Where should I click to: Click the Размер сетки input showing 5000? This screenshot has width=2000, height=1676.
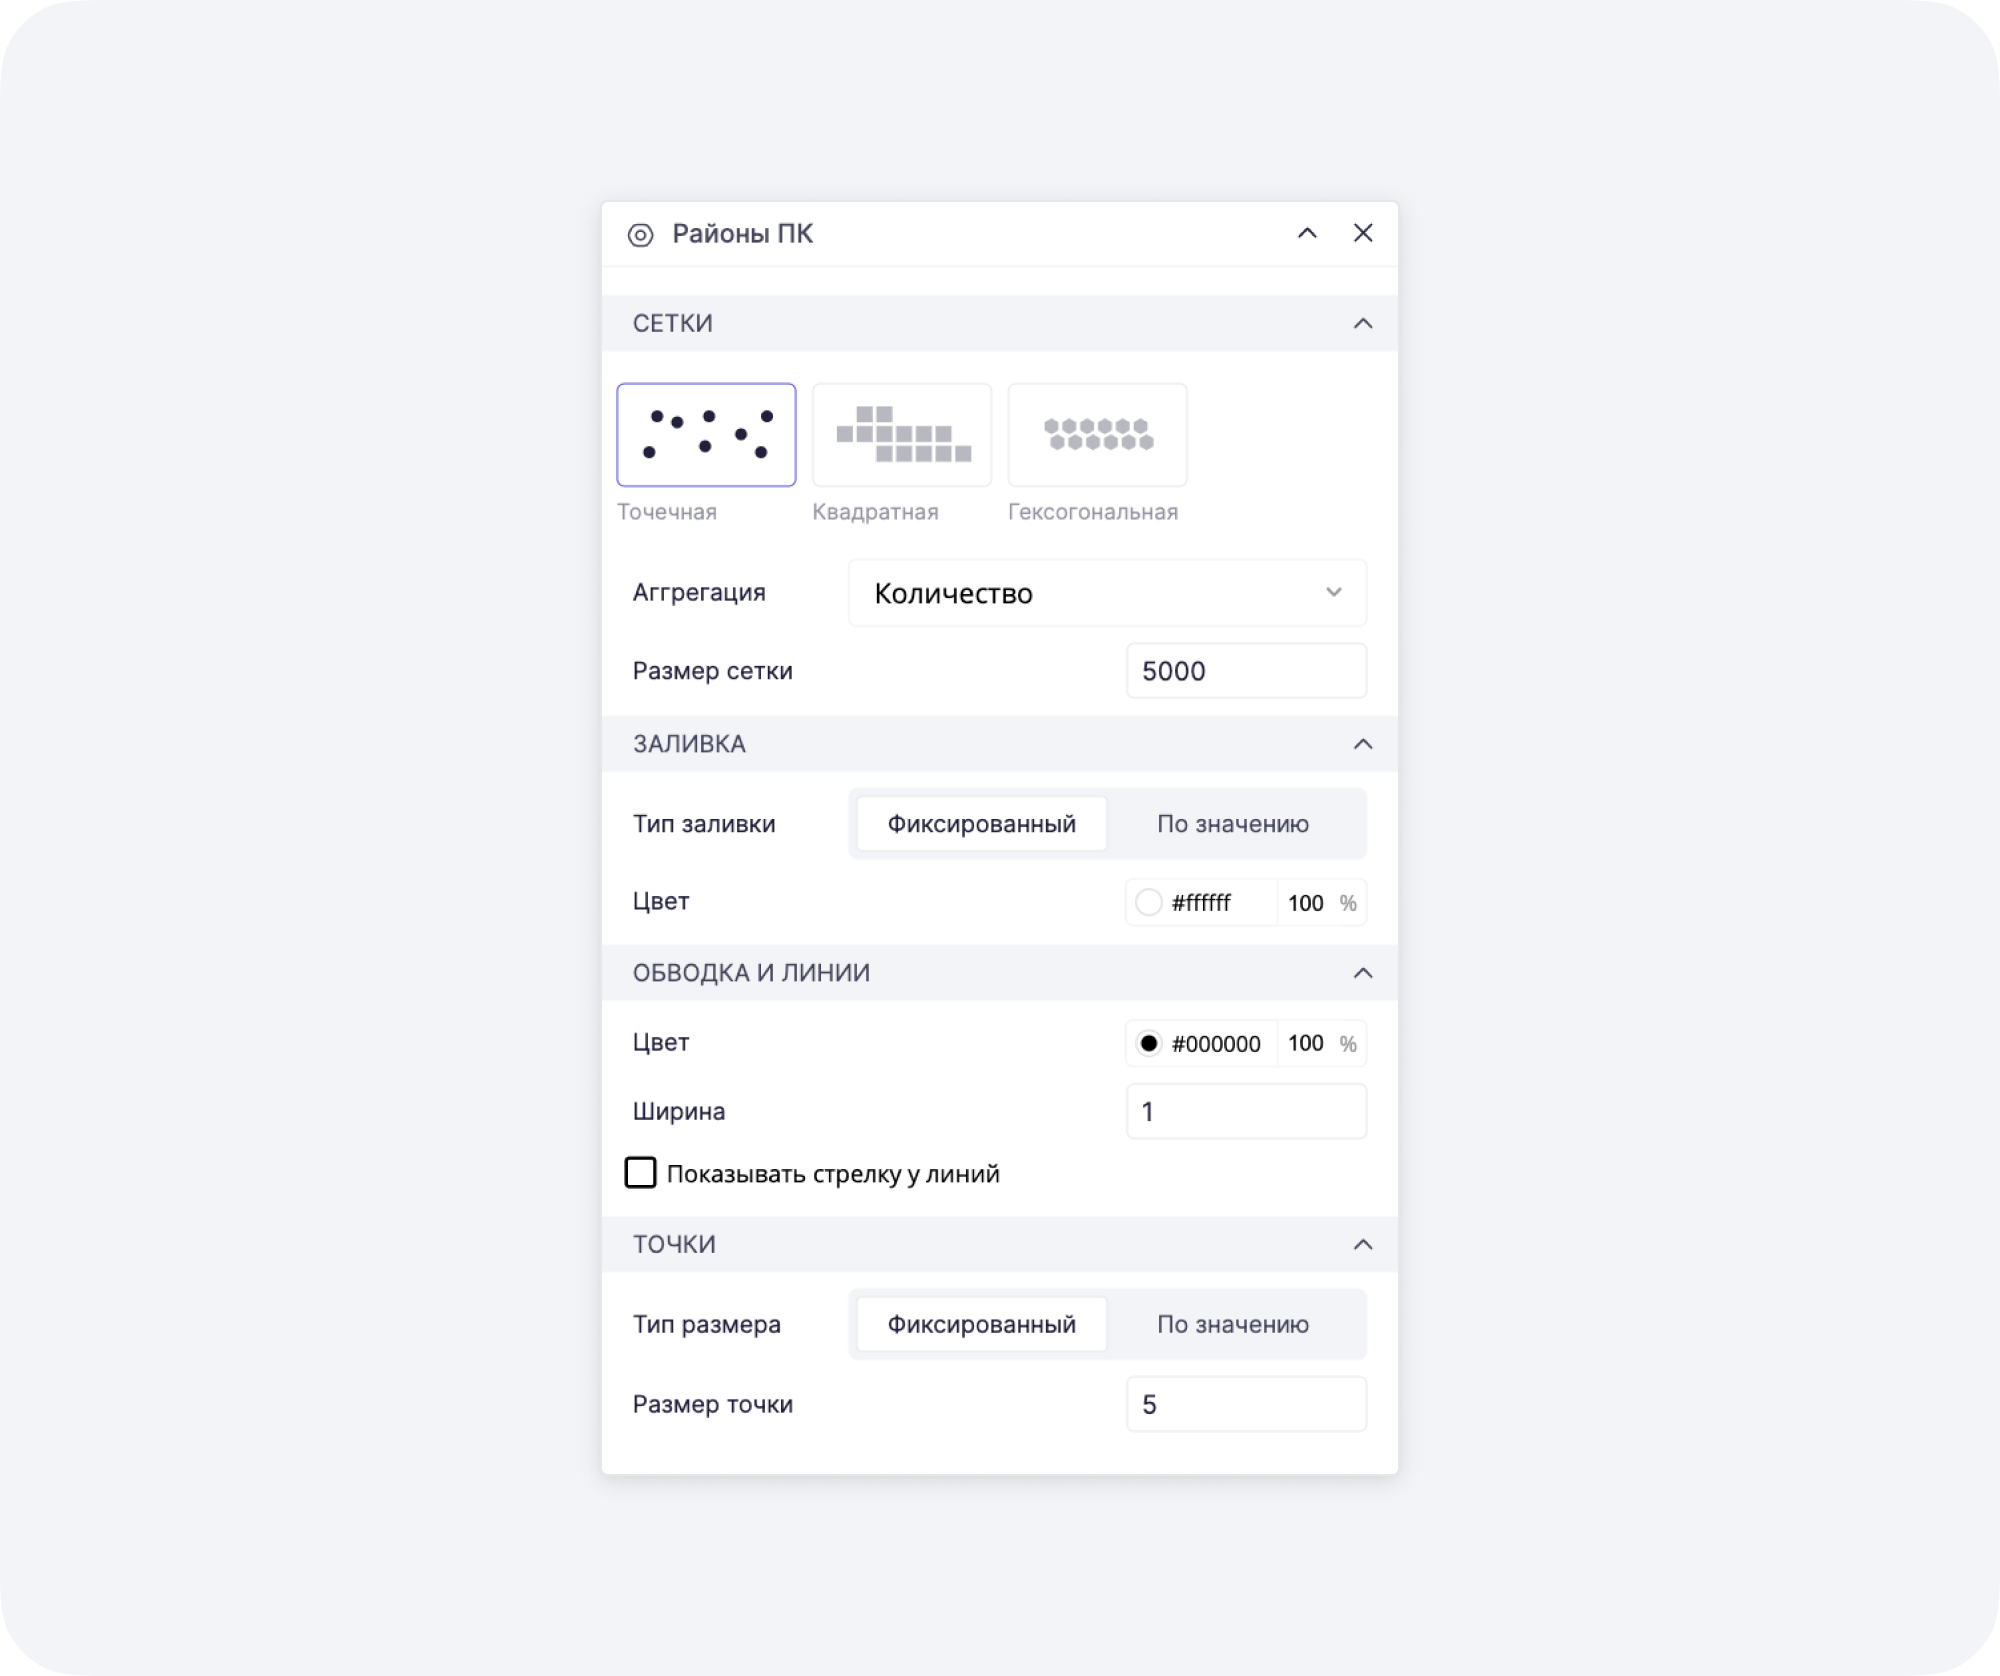pos(1246,671)
